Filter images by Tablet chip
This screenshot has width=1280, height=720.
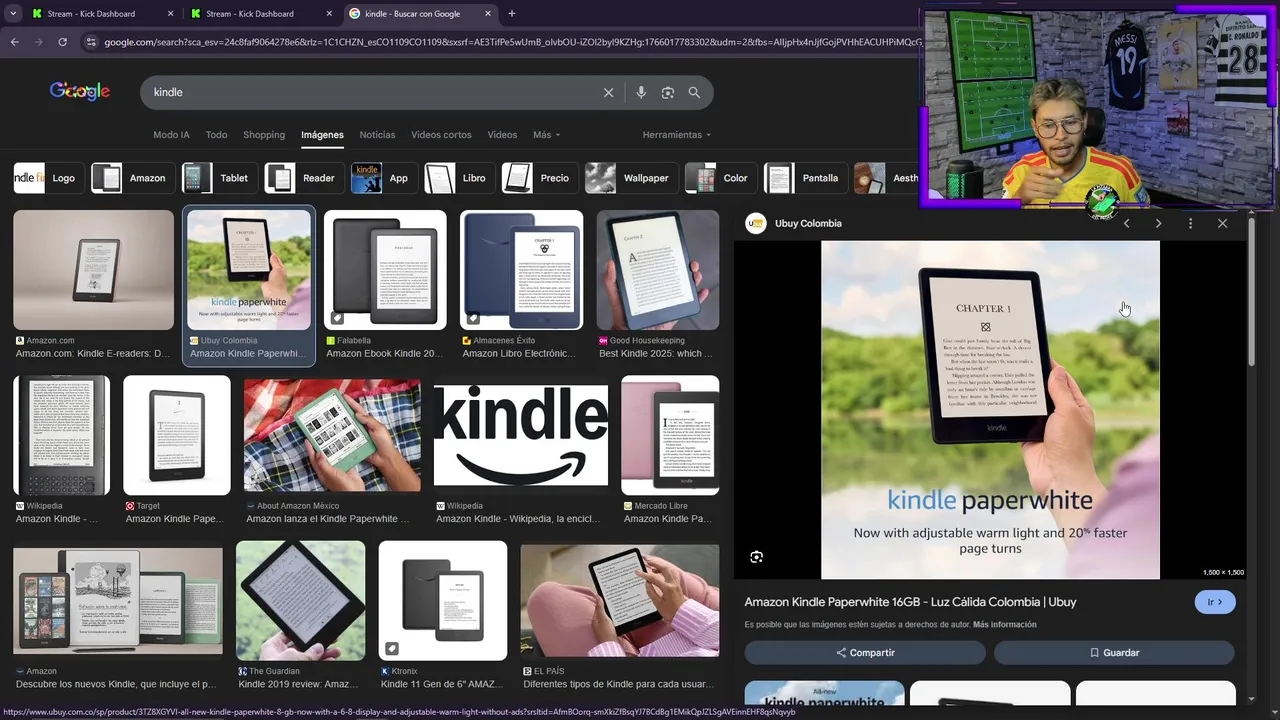[x=219, y=178]
